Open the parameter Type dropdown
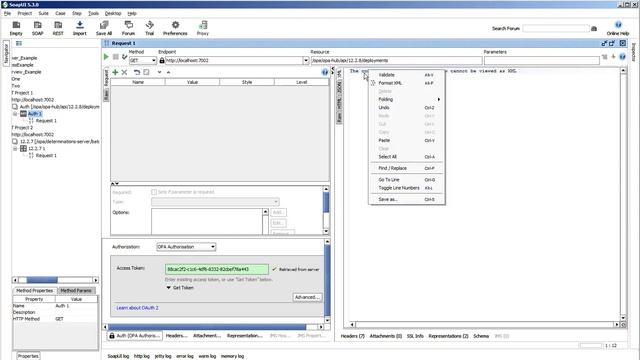The image size is (640, 360). click(x=215, y=202)
